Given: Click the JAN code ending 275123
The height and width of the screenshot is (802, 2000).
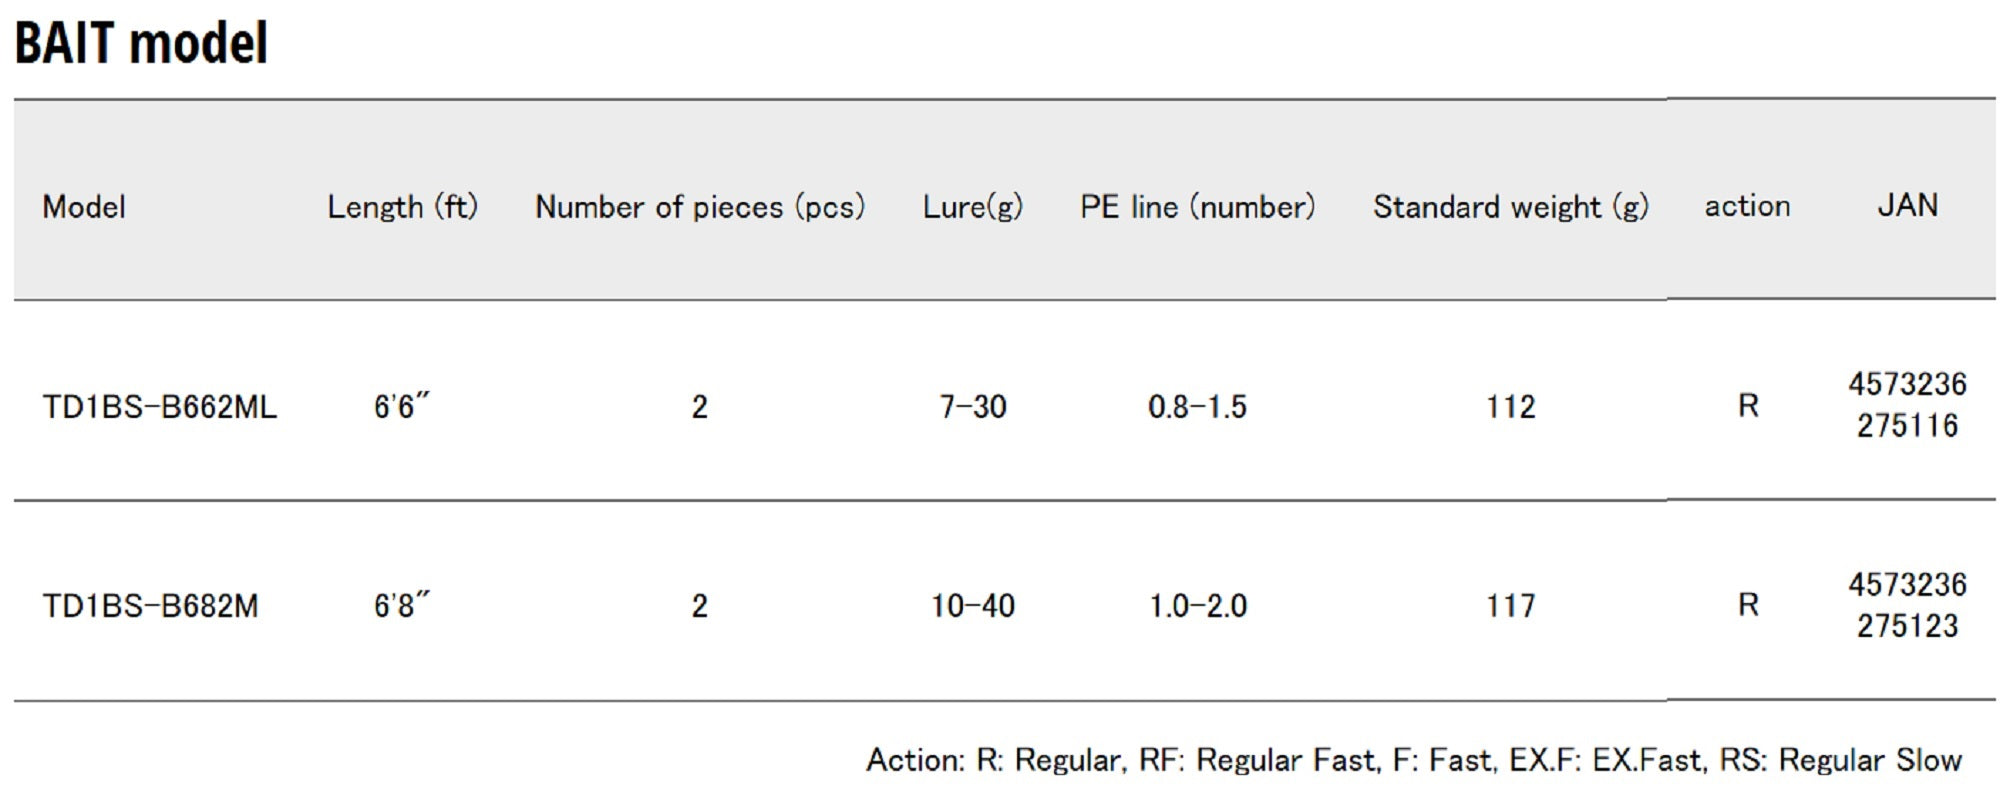Looking at the screenshot, I should [1907, 605].
